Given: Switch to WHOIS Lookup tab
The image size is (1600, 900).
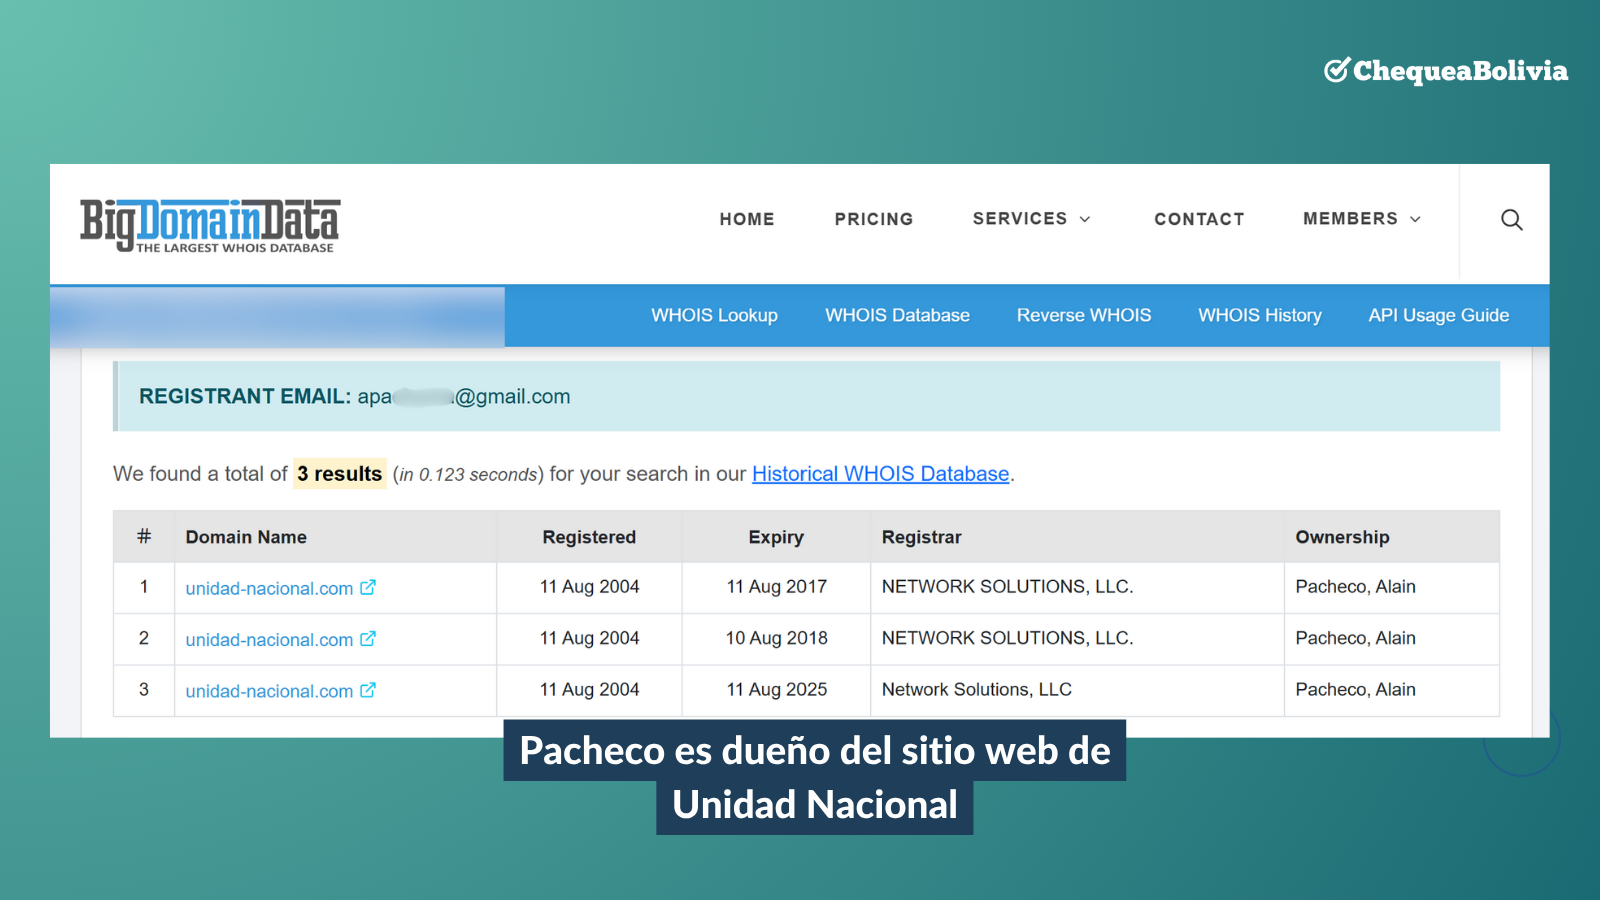Looking at the screenshot, I should click(x=714, y=315).
